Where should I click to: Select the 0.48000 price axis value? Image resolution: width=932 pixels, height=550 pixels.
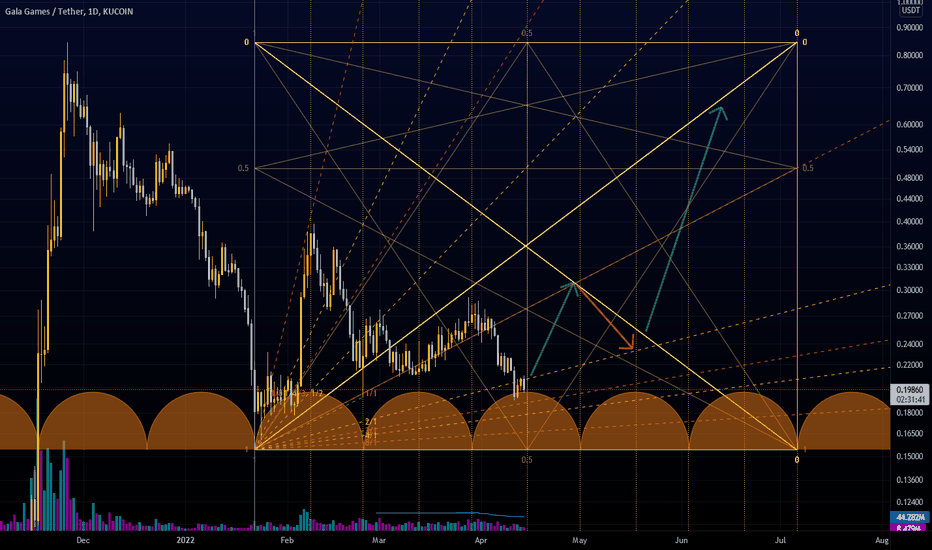[x=909, y=178]
